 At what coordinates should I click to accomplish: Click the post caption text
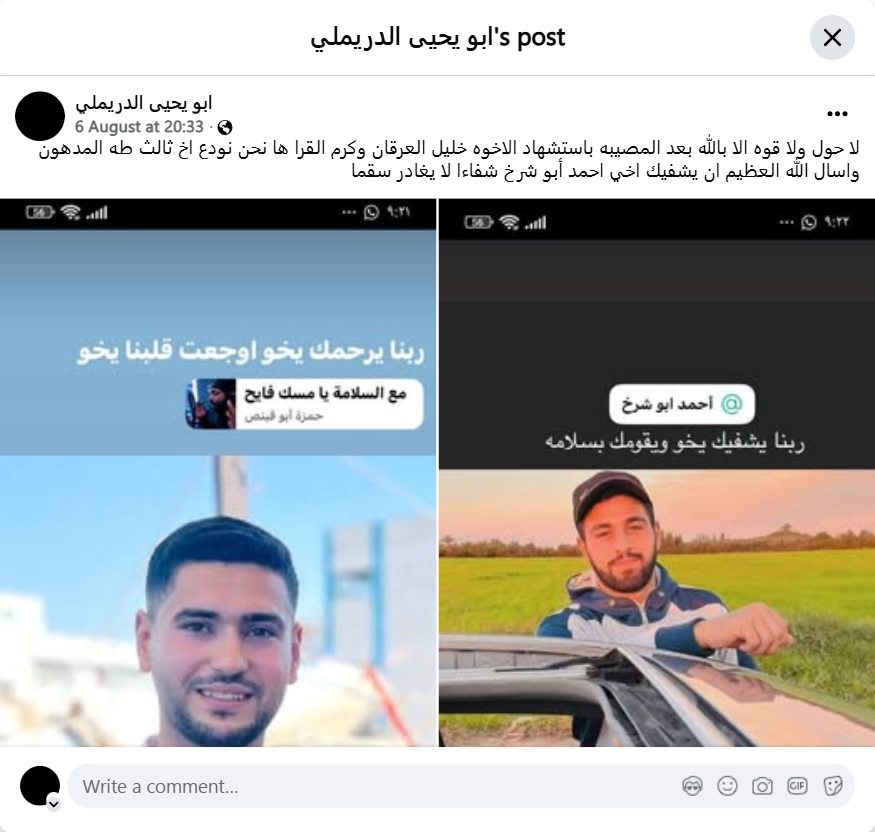coord(449,160)
